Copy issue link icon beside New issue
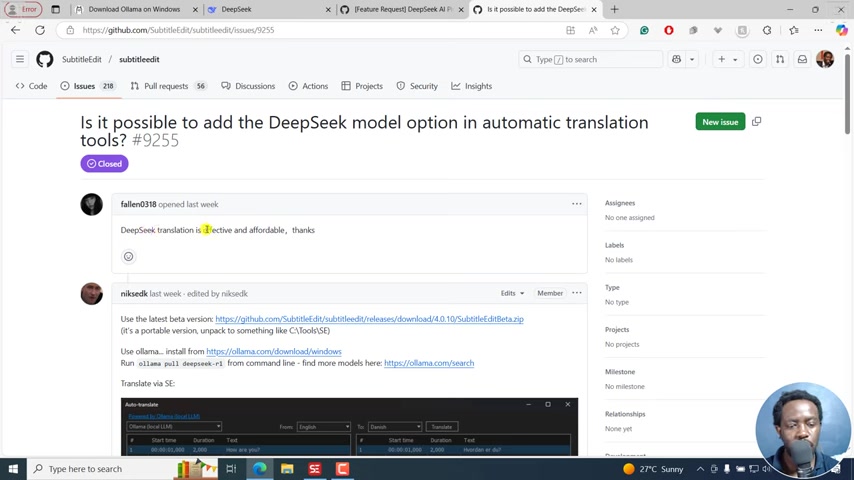This screenshot has width=854, height=480. (757, 121)
